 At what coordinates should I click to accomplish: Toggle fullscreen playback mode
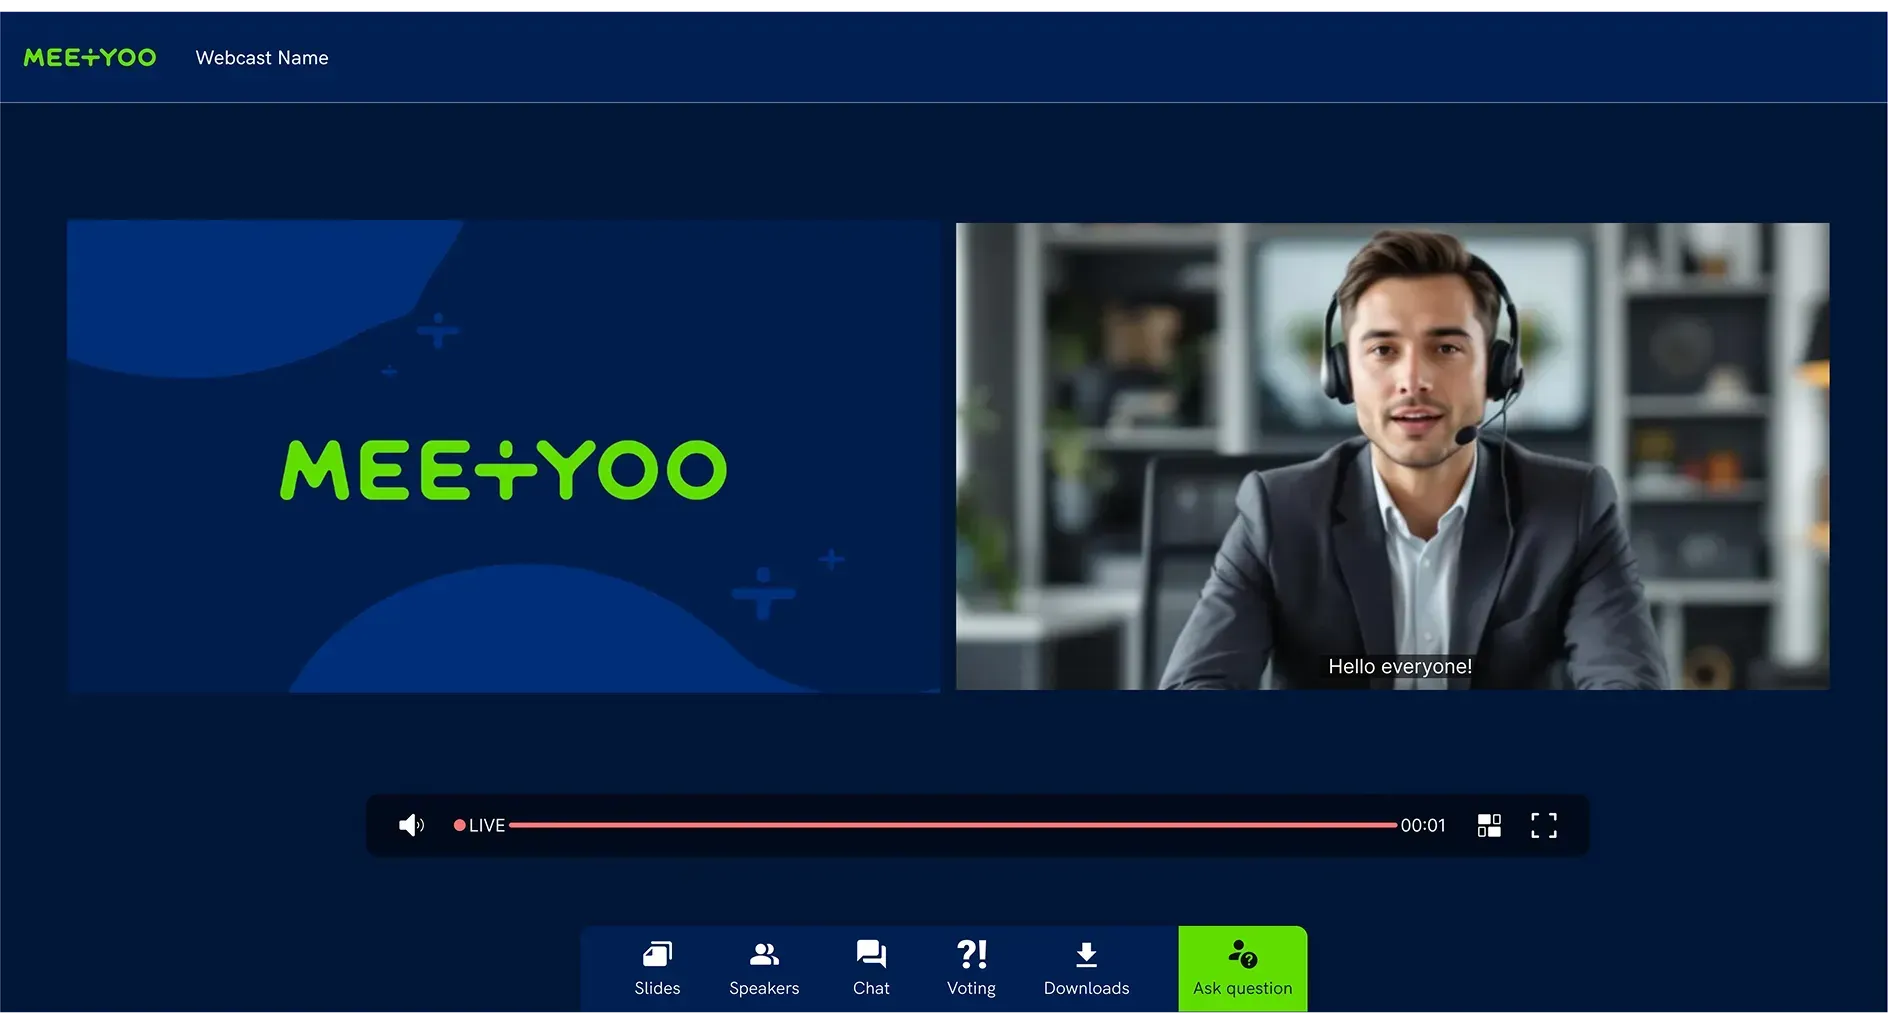click(1543, 825)
